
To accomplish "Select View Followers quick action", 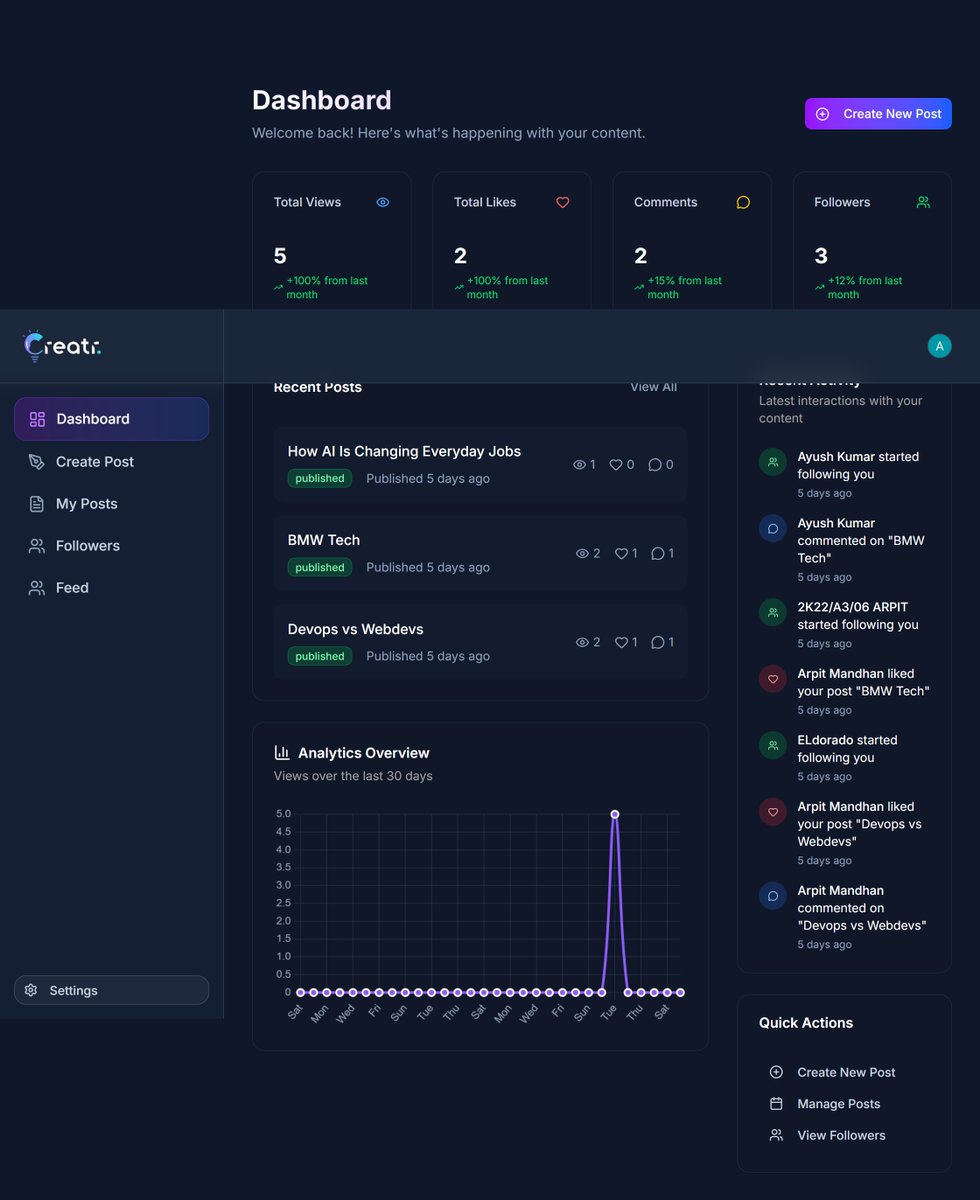I will point(844,1135).
